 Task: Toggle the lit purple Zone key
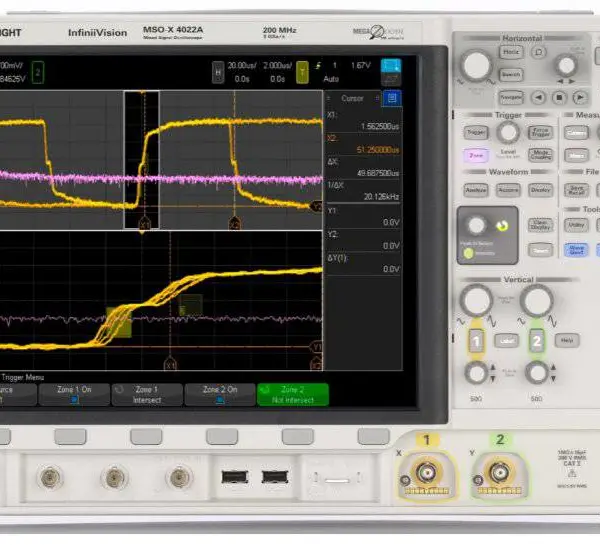pos(476,155)
